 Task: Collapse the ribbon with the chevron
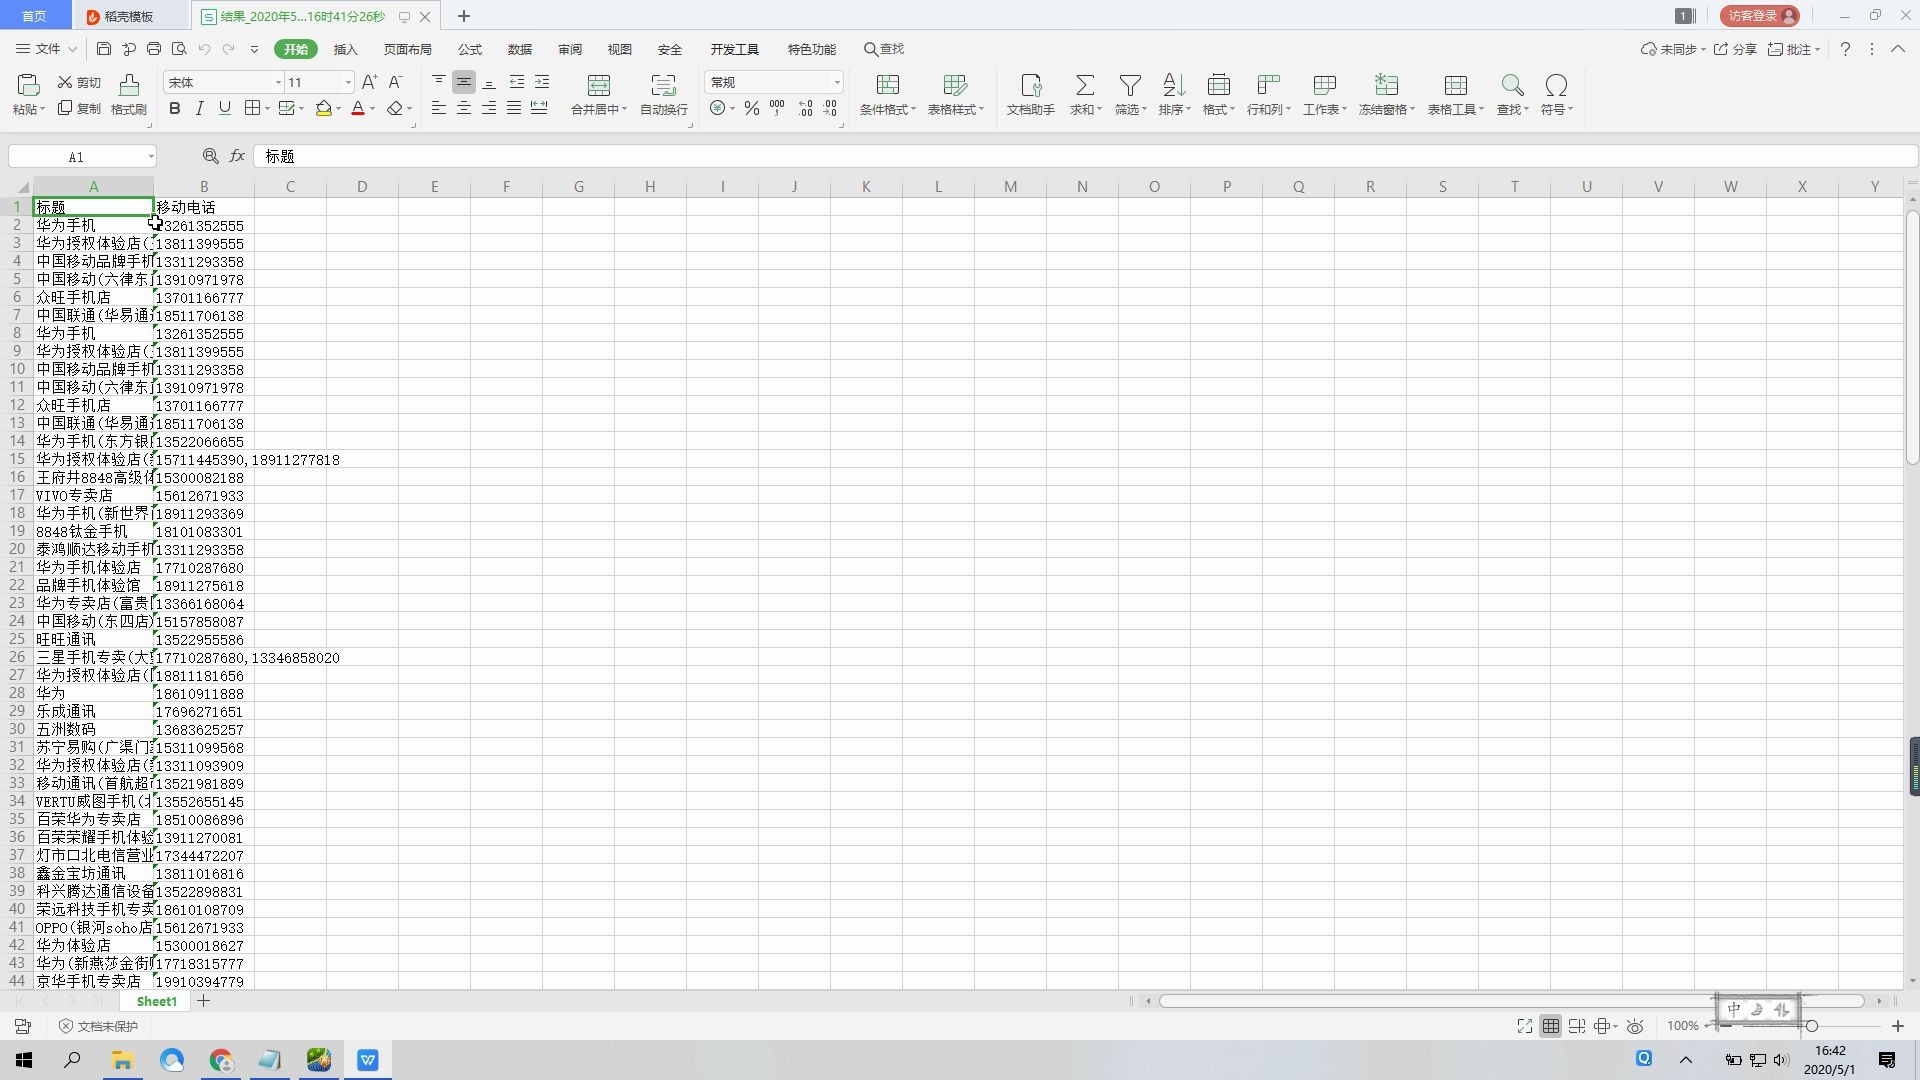click(1898, 49)
